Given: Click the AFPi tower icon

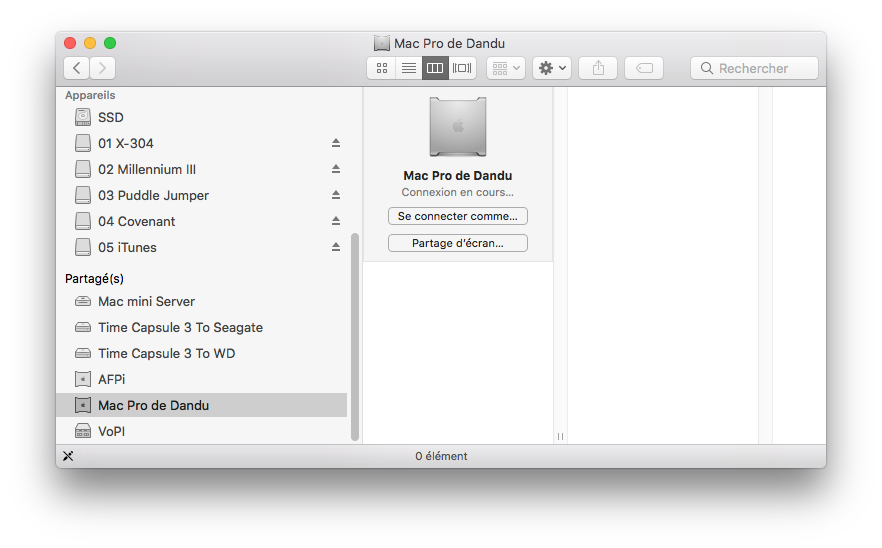Looking at the screenshot, I should (x=83, y=379).
